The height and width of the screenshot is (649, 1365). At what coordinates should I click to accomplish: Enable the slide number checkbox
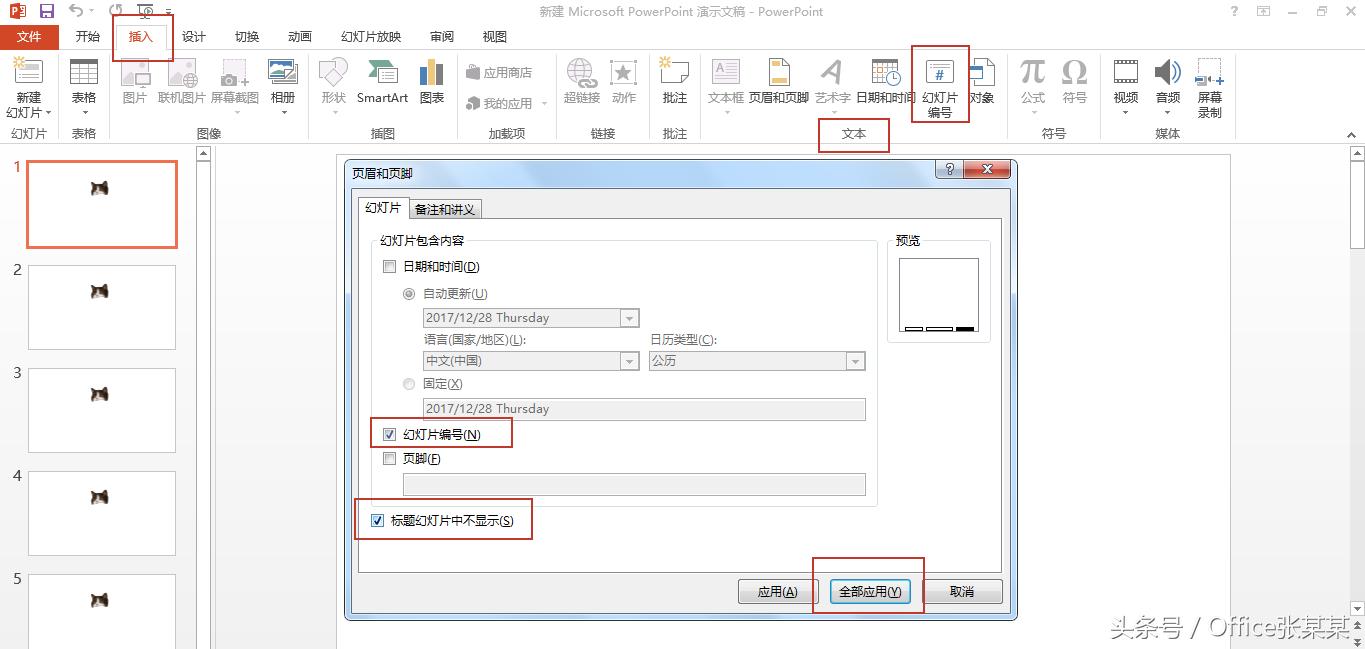[389, 434]
